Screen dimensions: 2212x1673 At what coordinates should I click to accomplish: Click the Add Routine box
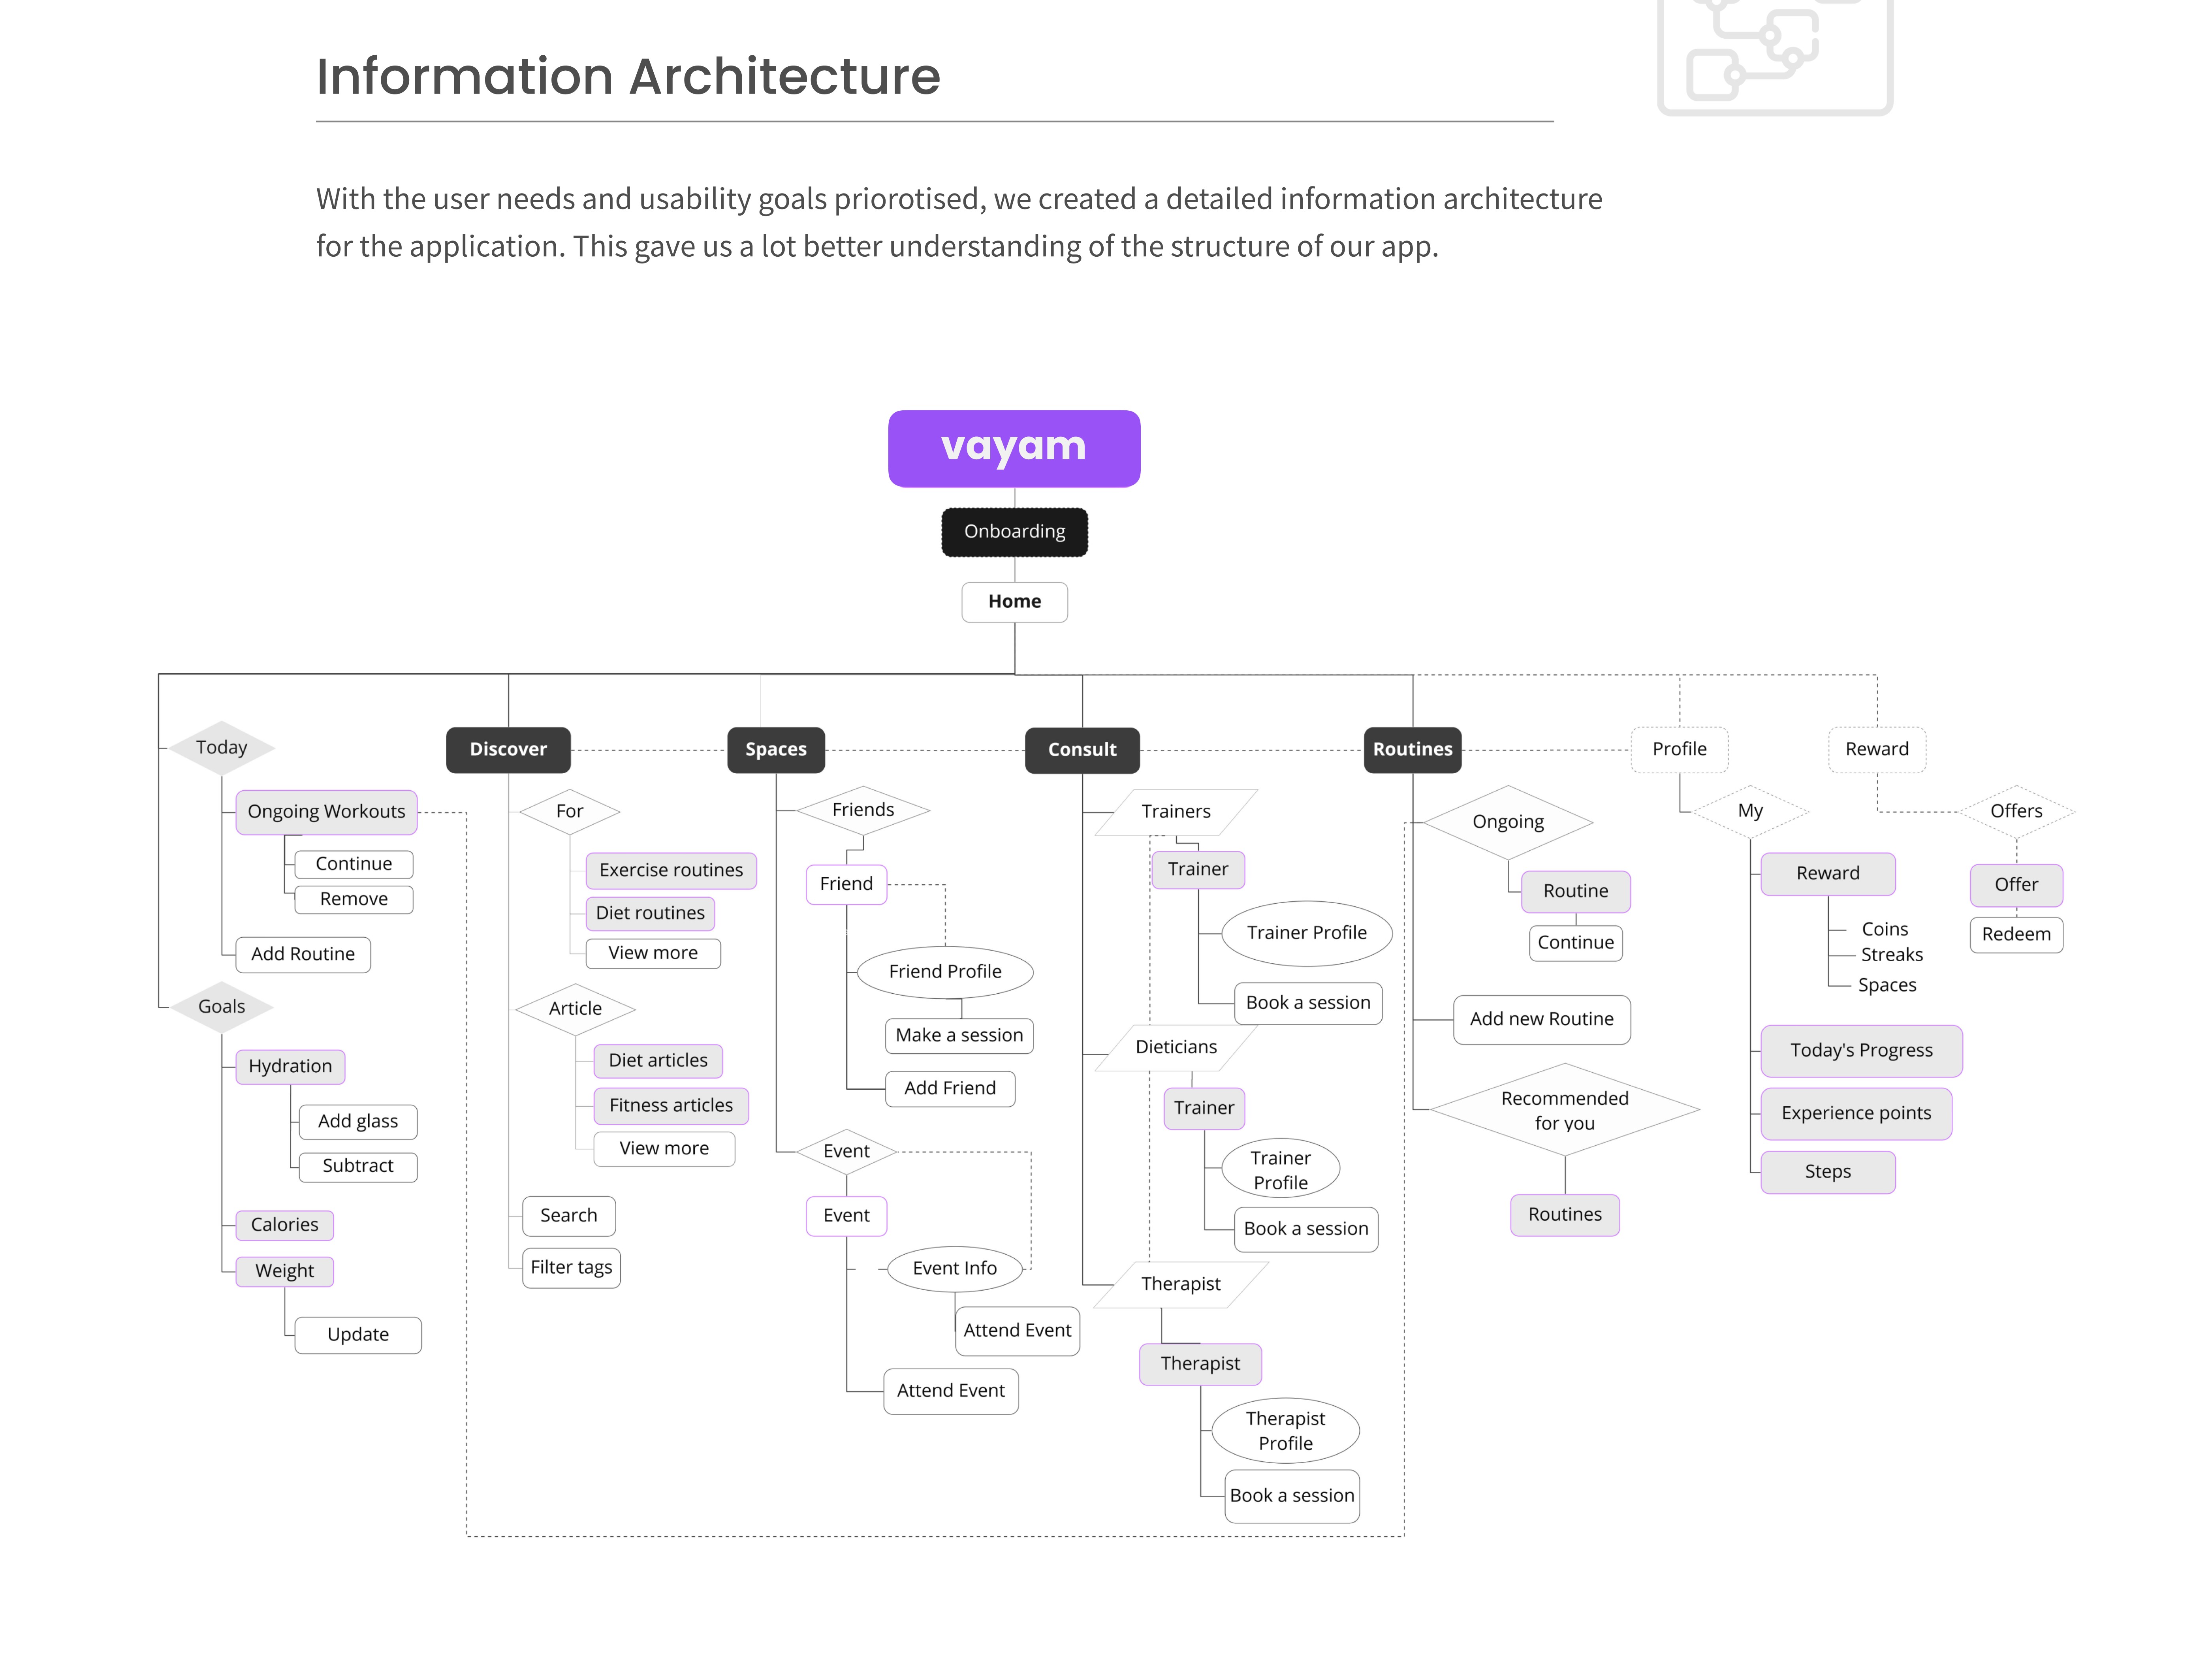(303, 954)
